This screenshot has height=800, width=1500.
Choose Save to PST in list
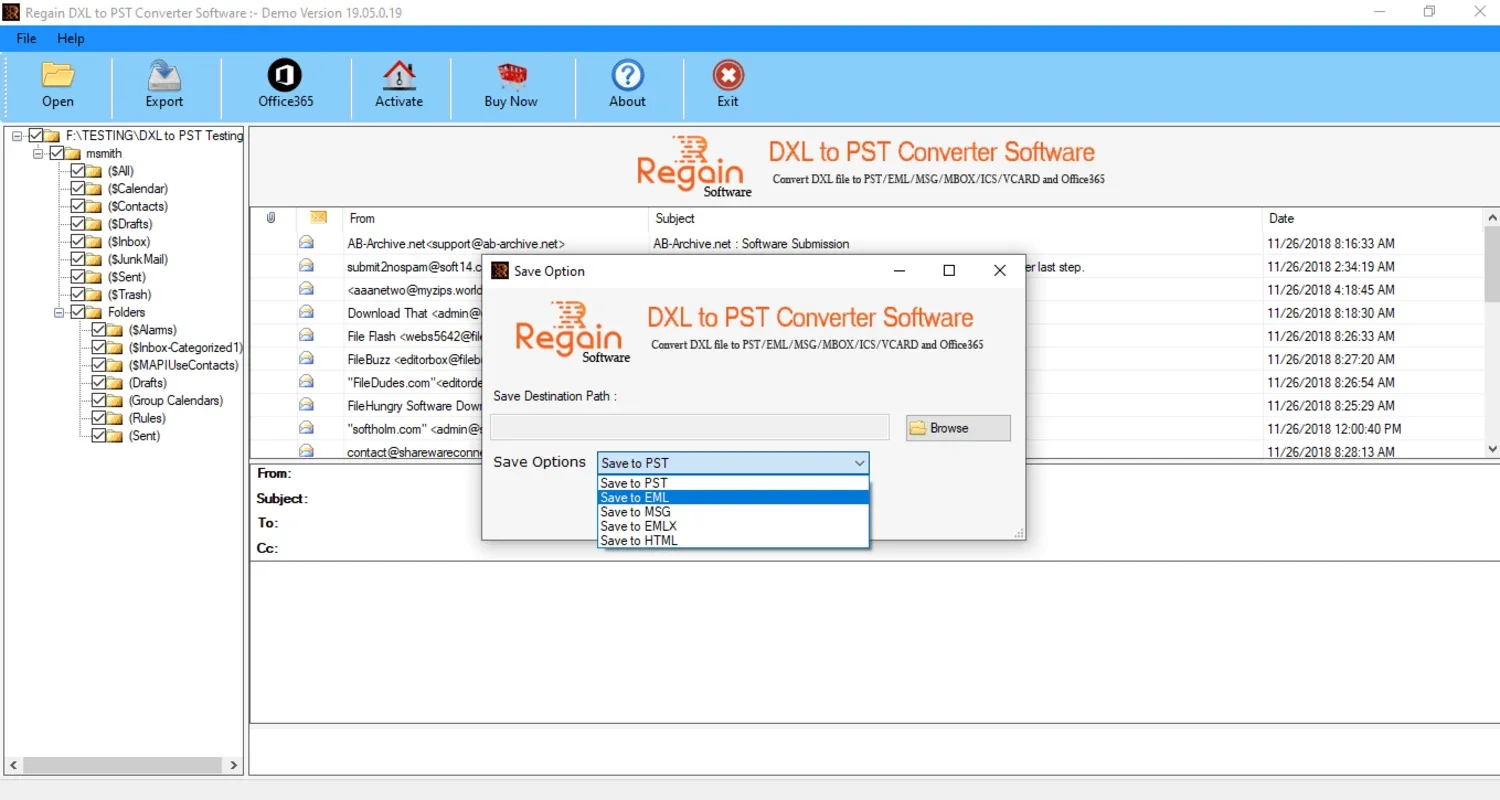point(733,483)
